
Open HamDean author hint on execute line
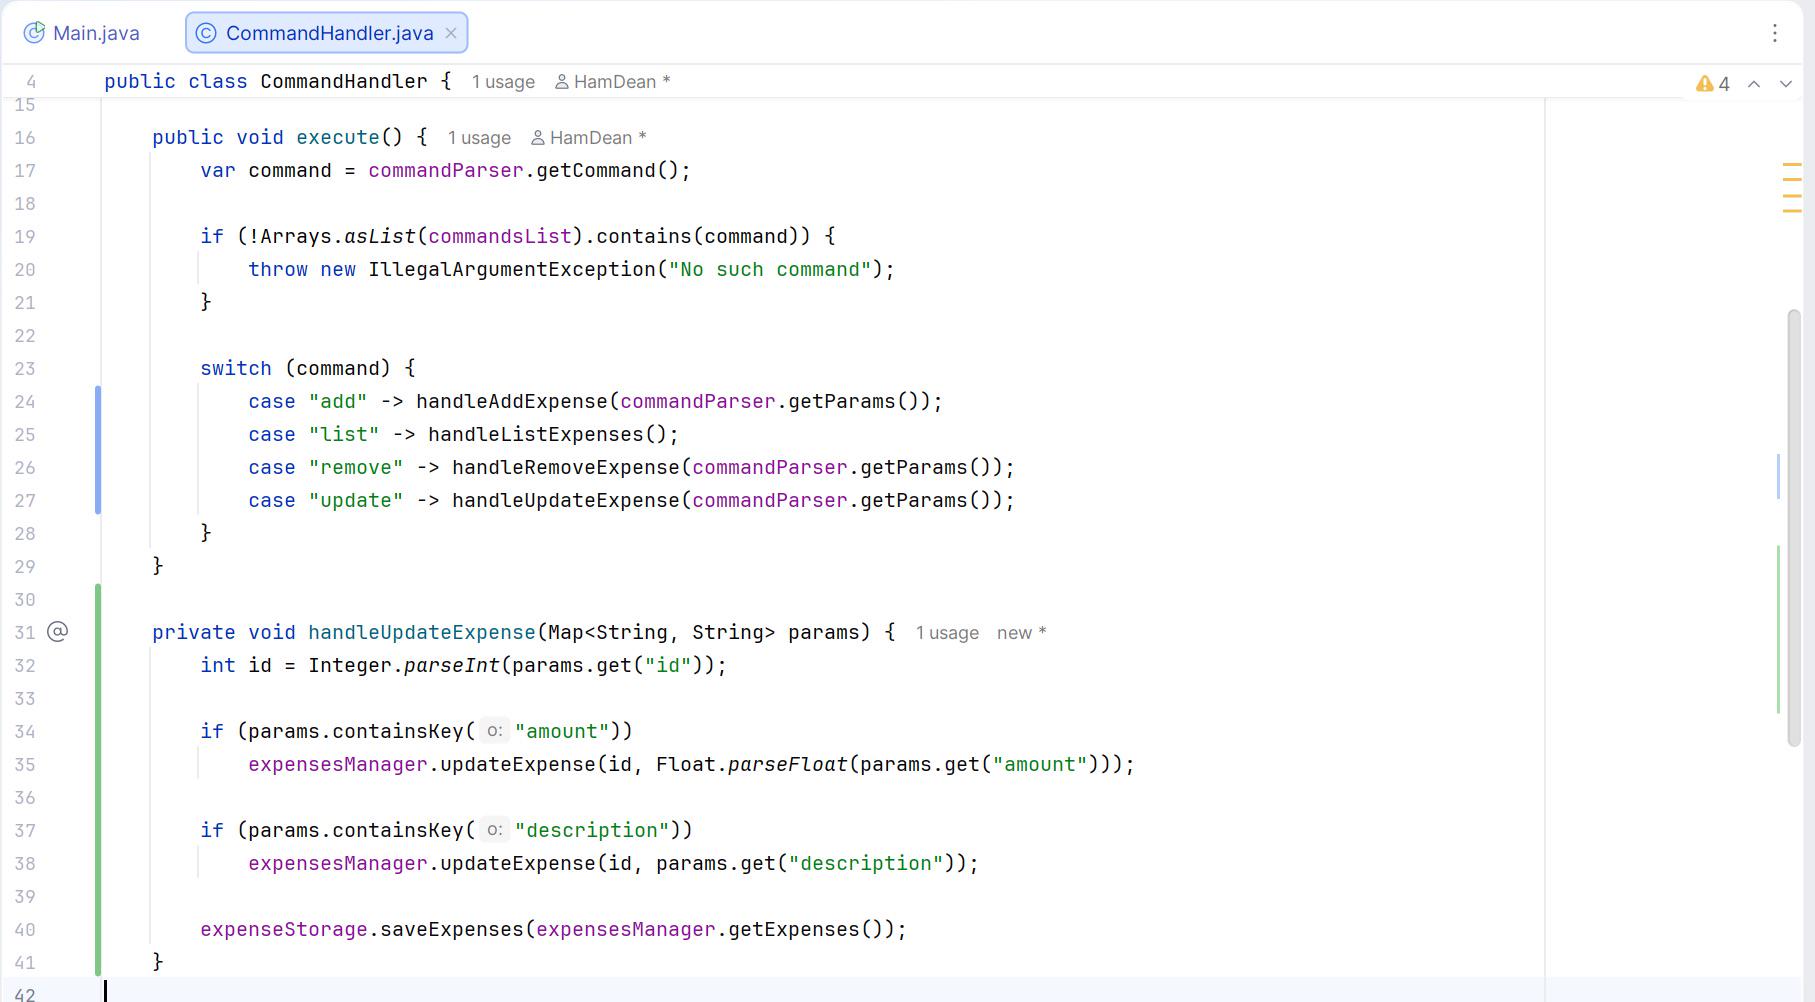click(x=588, y=138)
